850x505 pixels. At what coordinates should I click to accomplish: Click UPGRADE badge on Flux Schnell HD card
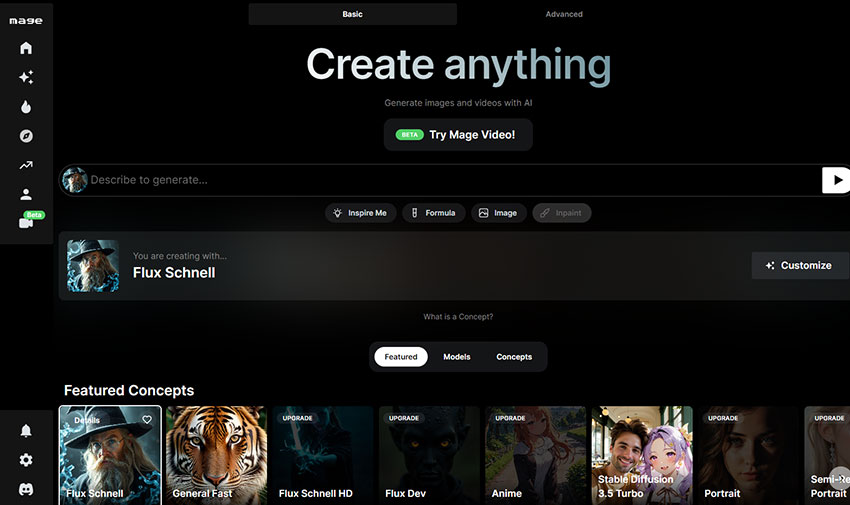pyautogui.click(x=298, y=418)
